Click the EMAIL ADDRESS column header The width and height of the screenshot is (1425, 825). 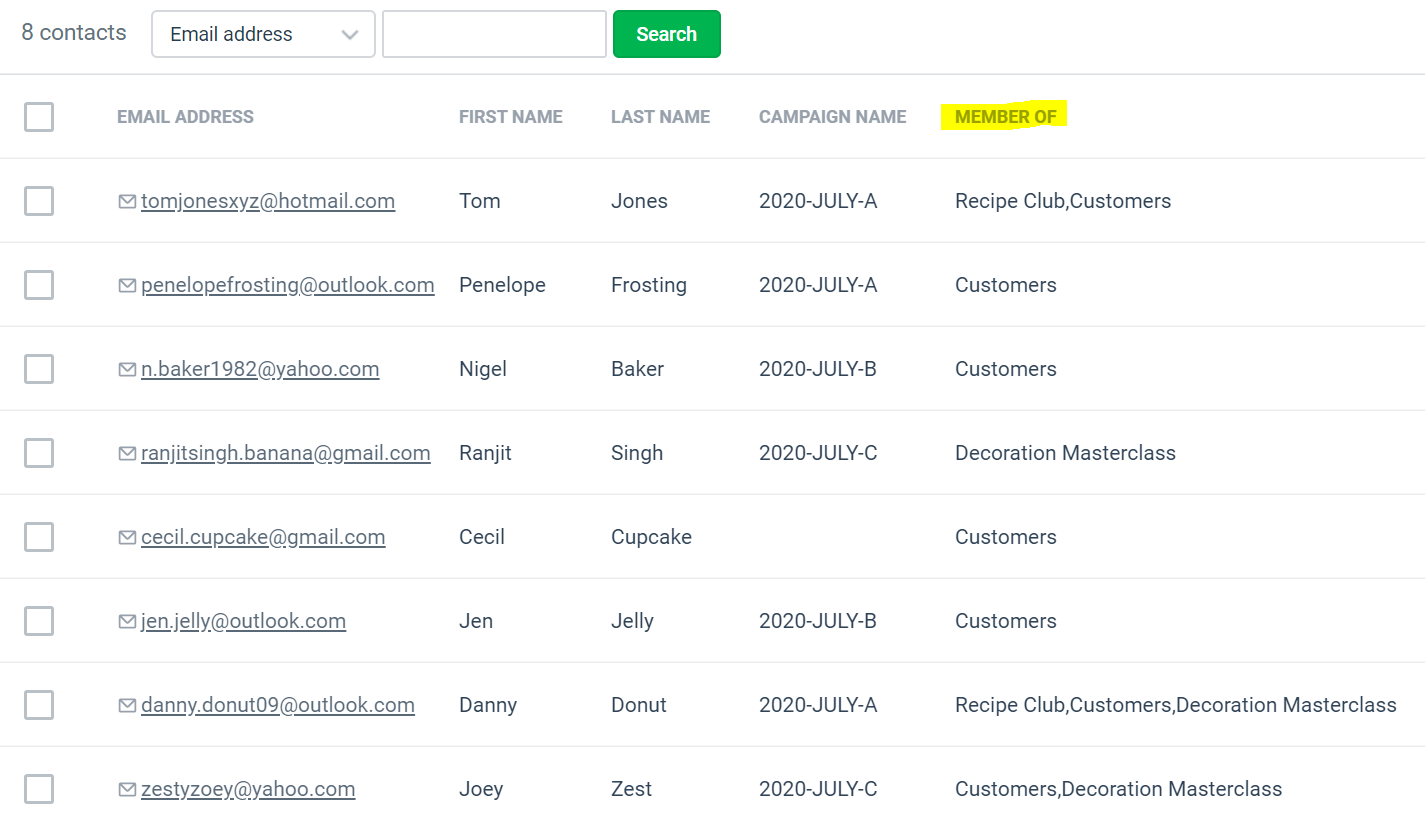coord(185,117)
